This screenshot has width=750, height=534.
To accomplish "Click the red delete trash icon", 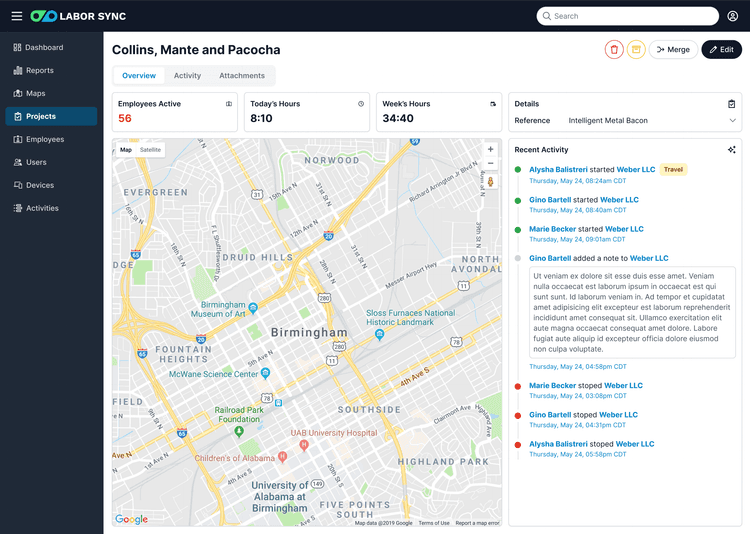I will pyautogui.click(x=614, y=49).
